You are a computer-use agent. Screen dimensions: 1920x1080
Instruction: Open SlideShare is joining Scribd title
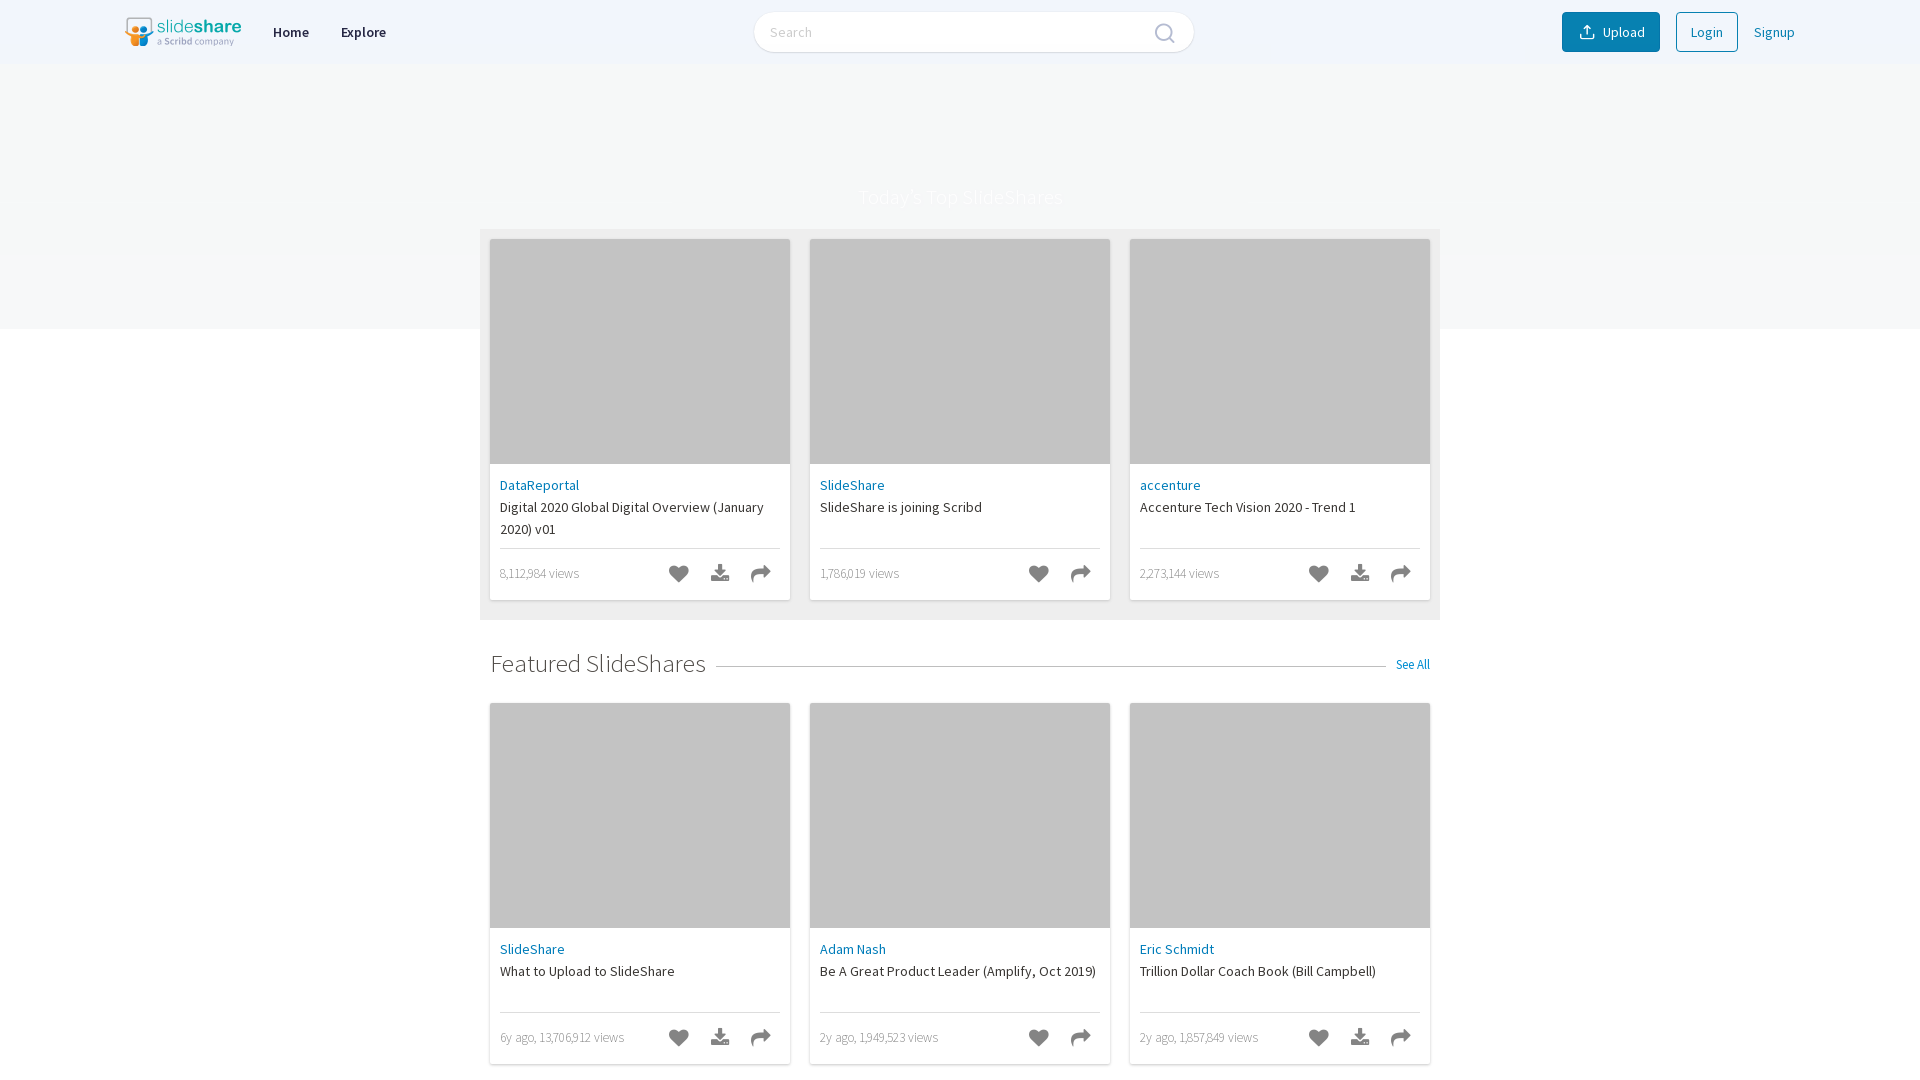(901, 507)
